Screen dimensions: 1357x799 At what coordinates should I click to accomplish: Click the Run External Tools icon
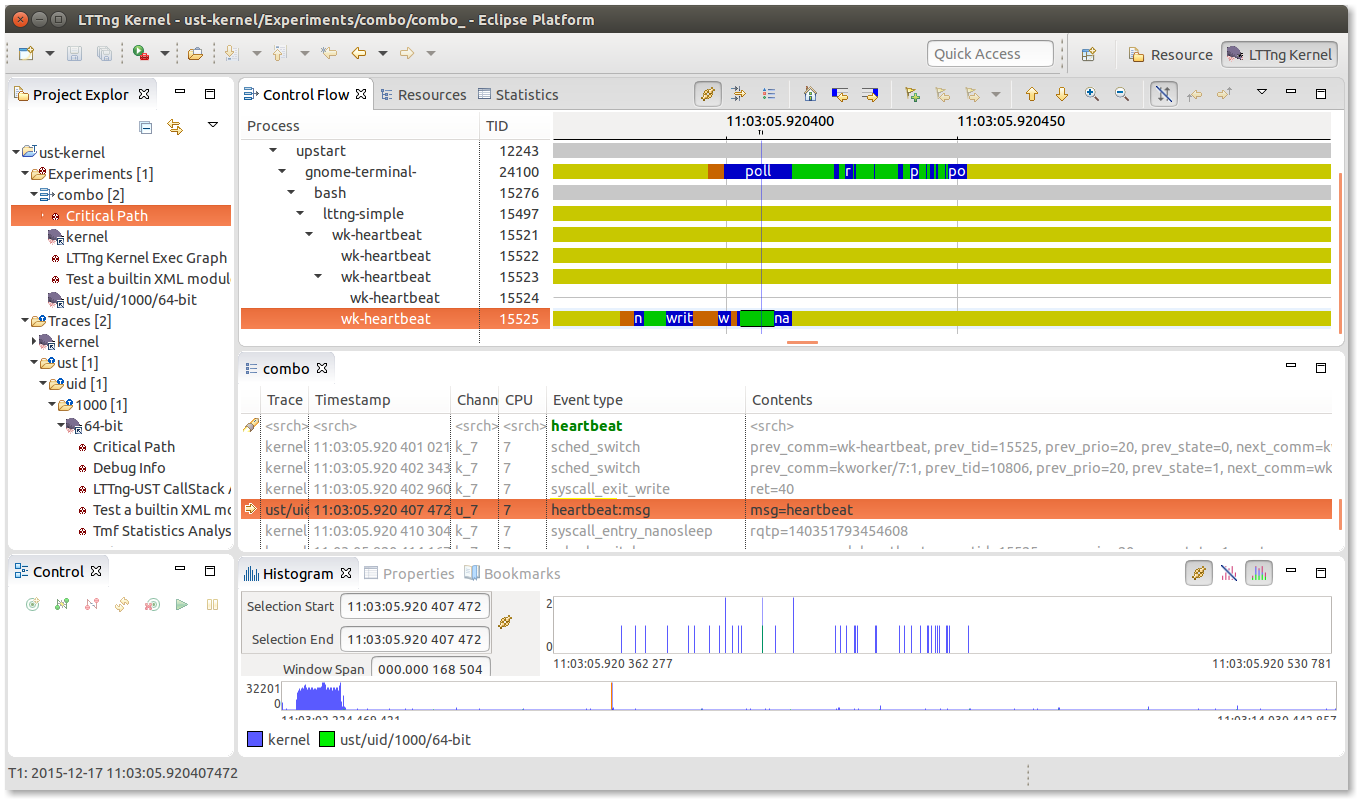pos(141,54)
